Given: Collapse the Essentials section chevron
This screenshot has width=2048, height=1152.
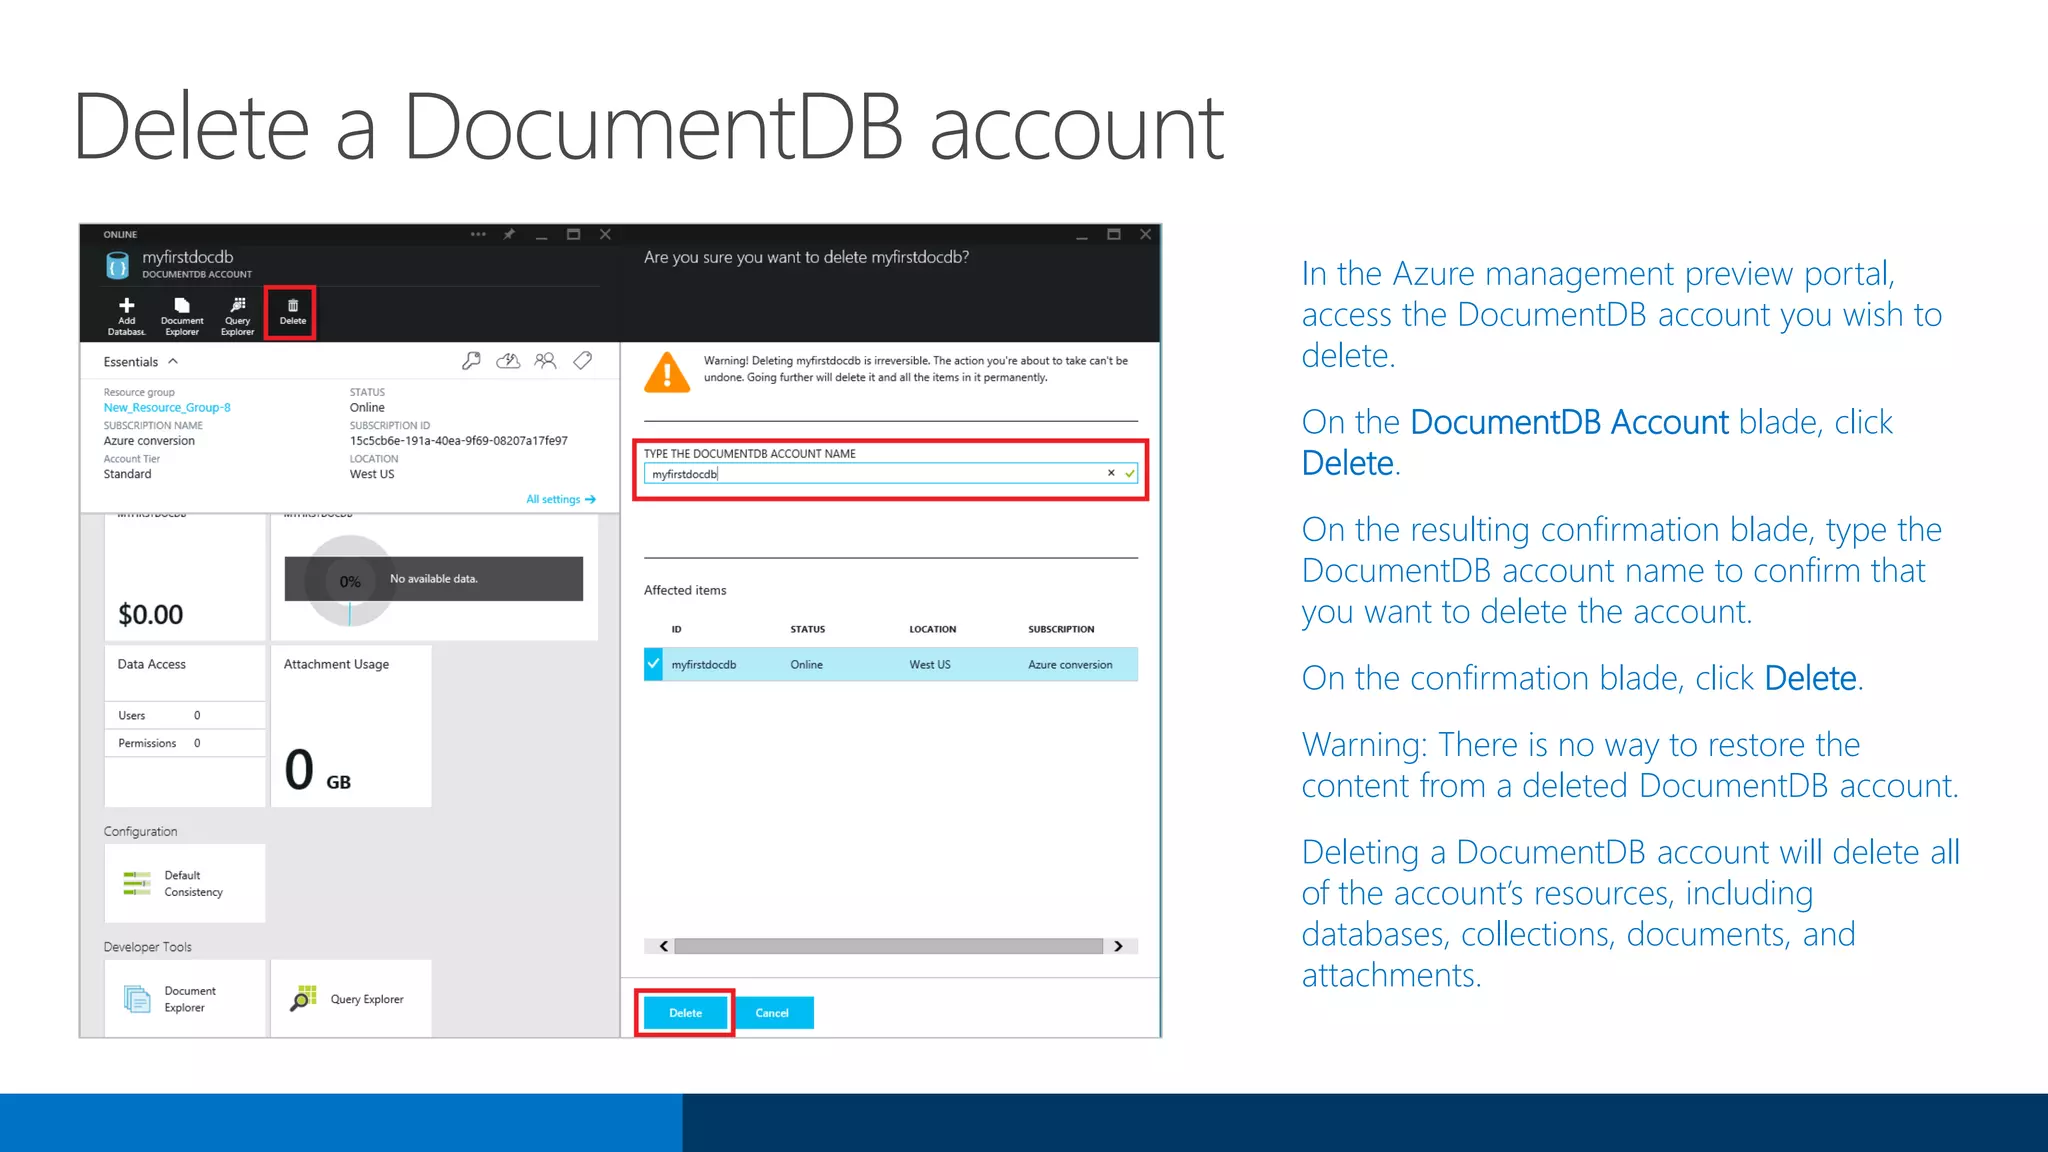Looking at the screenshot, I should coord(173,361).
